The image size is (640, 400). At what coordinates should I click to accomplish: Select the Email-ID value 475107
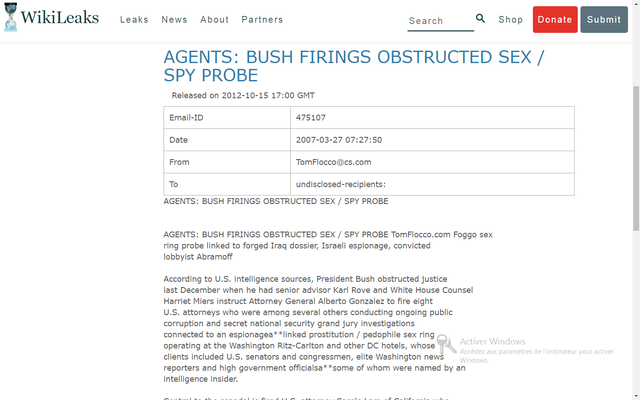click(x=311, y=118)
